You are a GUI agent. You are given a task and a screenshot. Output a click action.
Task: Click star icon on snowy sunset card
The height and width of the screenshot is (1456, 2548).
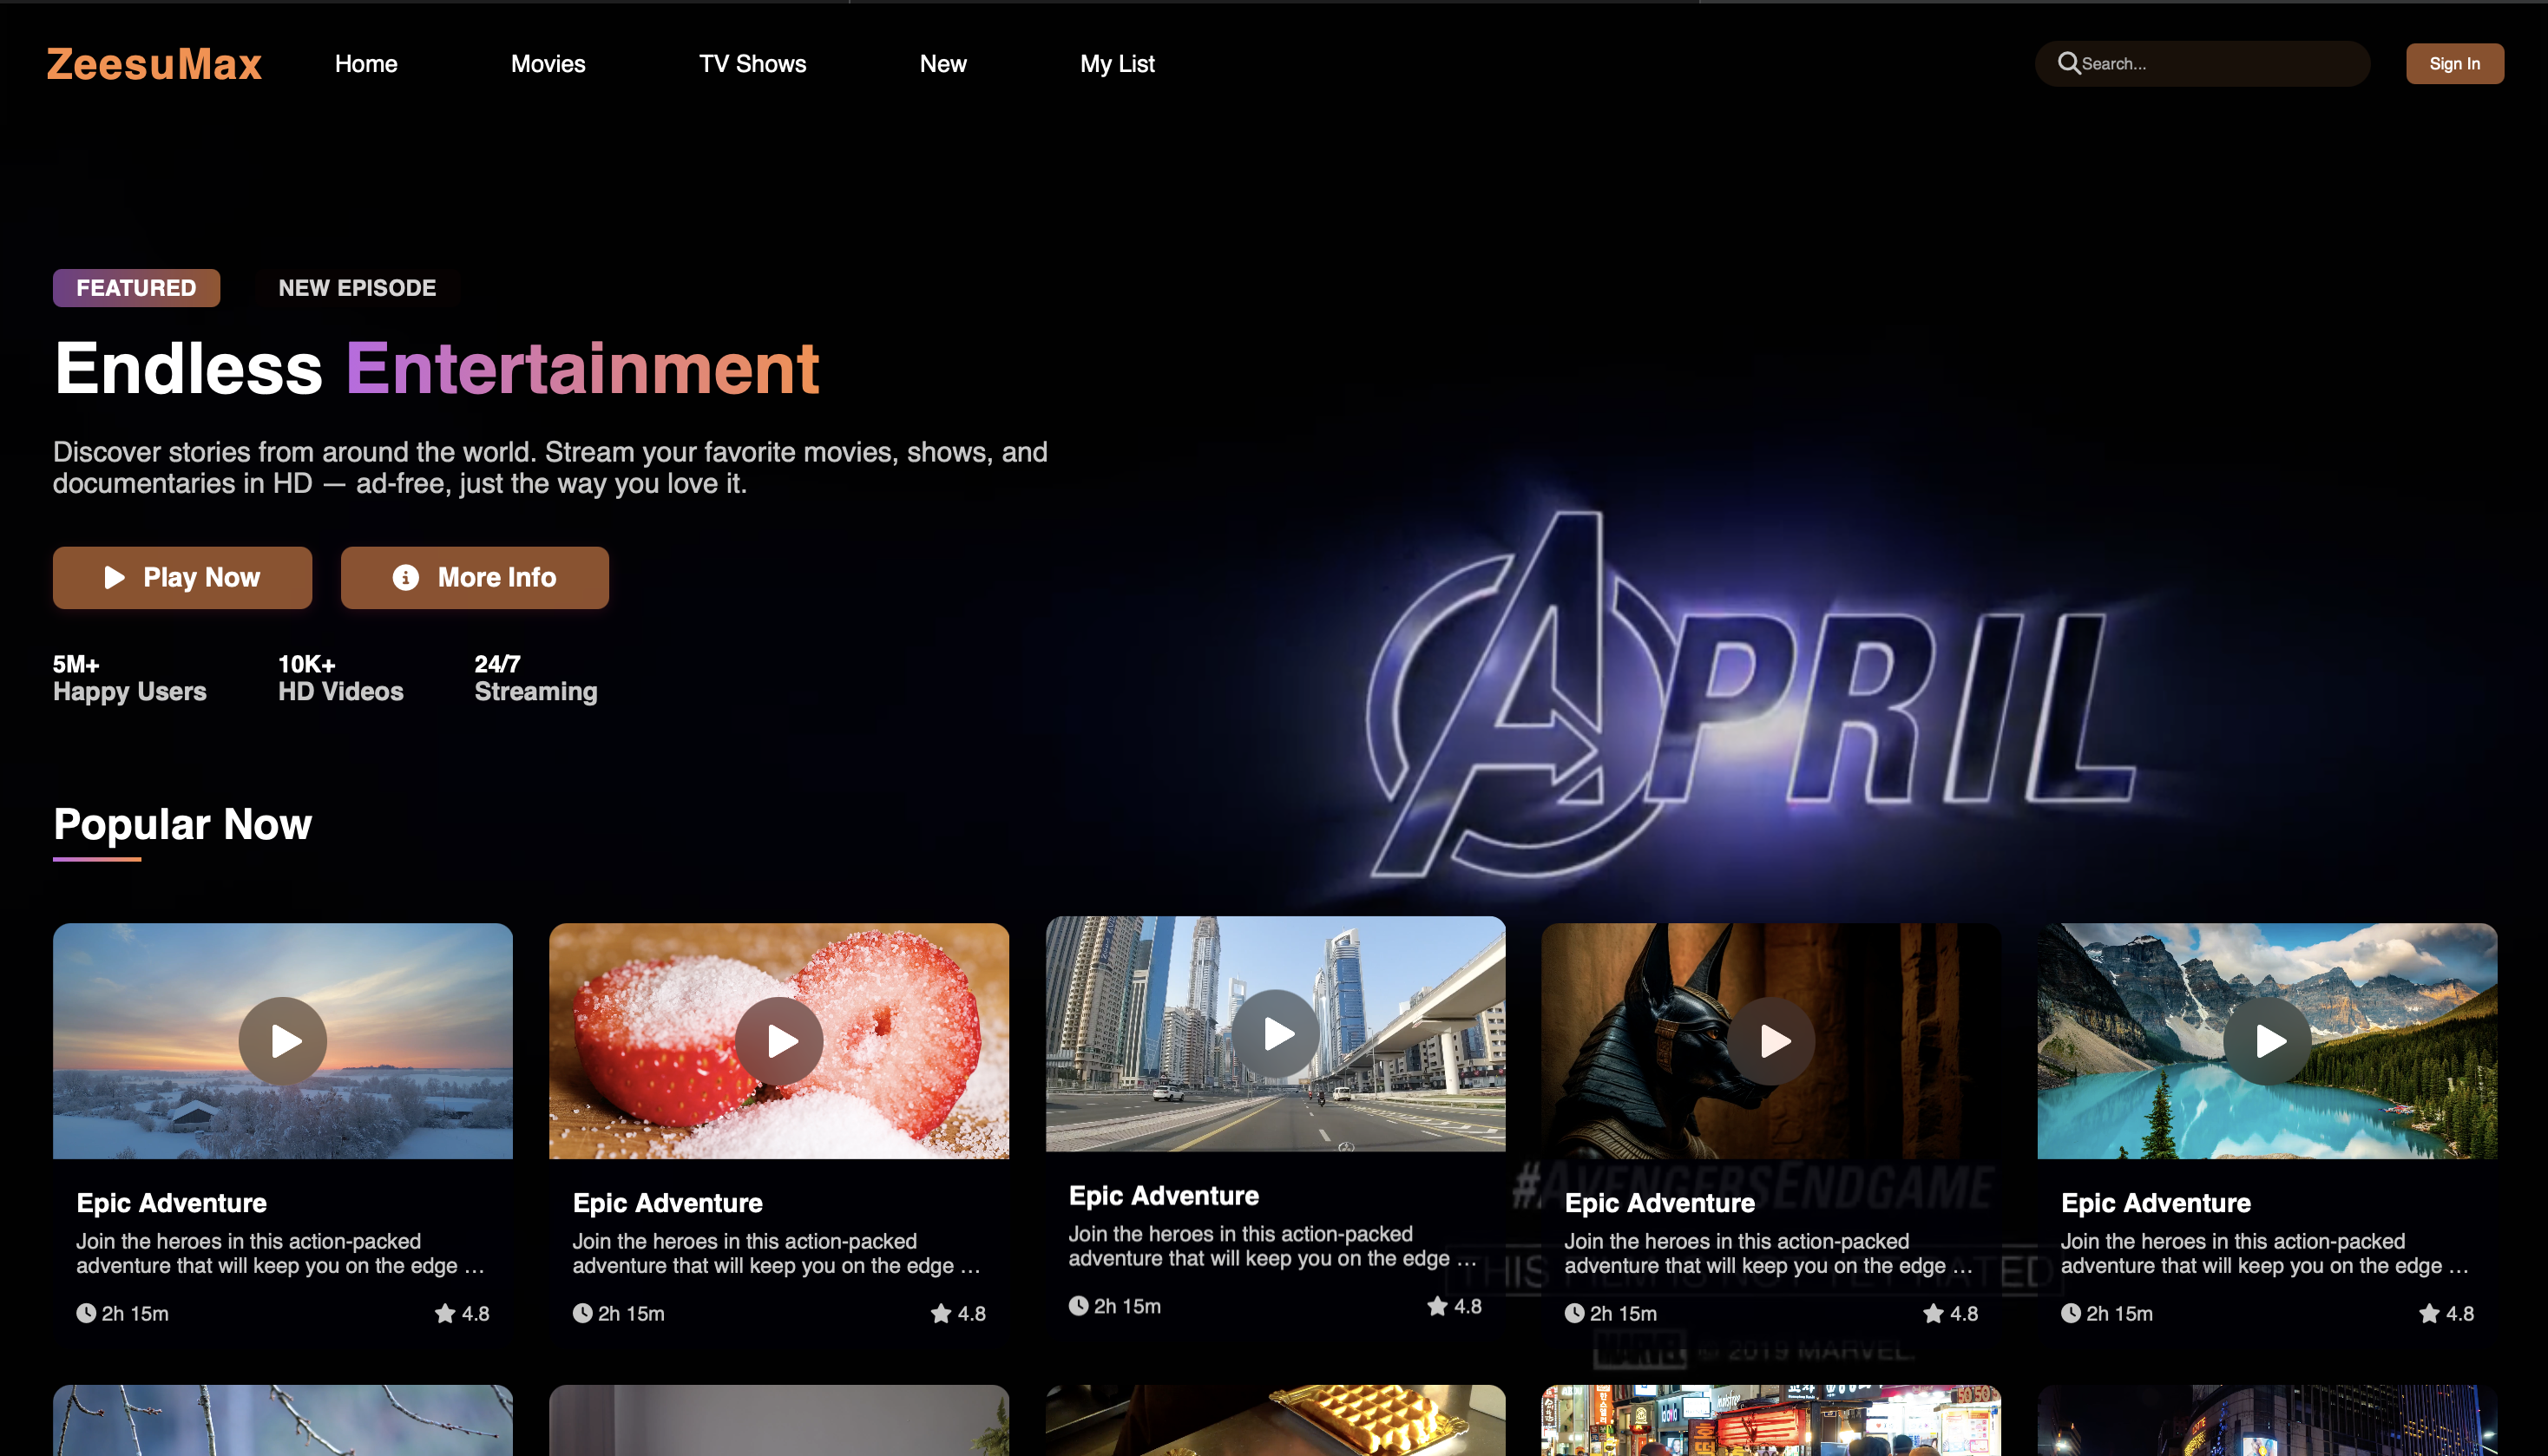[445, 1313]
